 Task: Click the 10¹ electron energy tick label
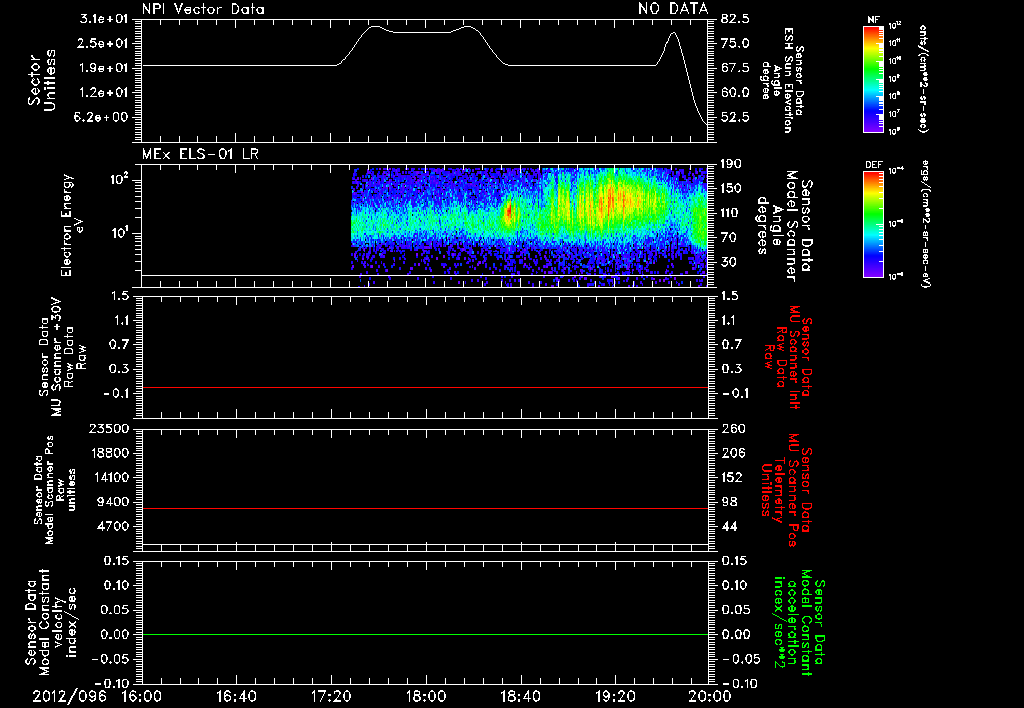point(119,233)
